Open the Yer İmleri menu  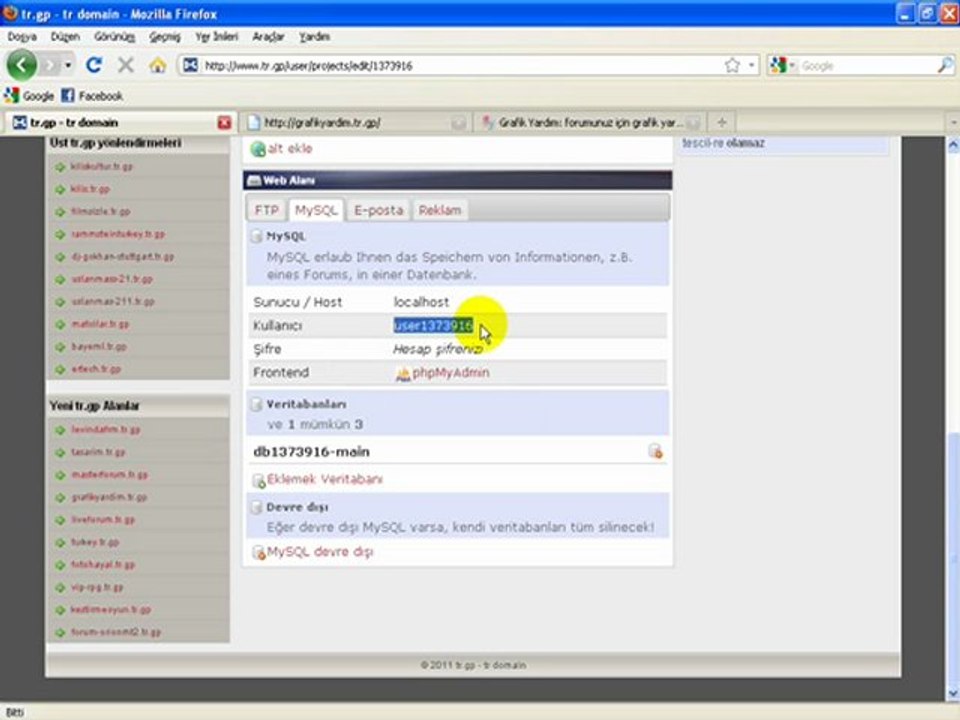[216, 37]
